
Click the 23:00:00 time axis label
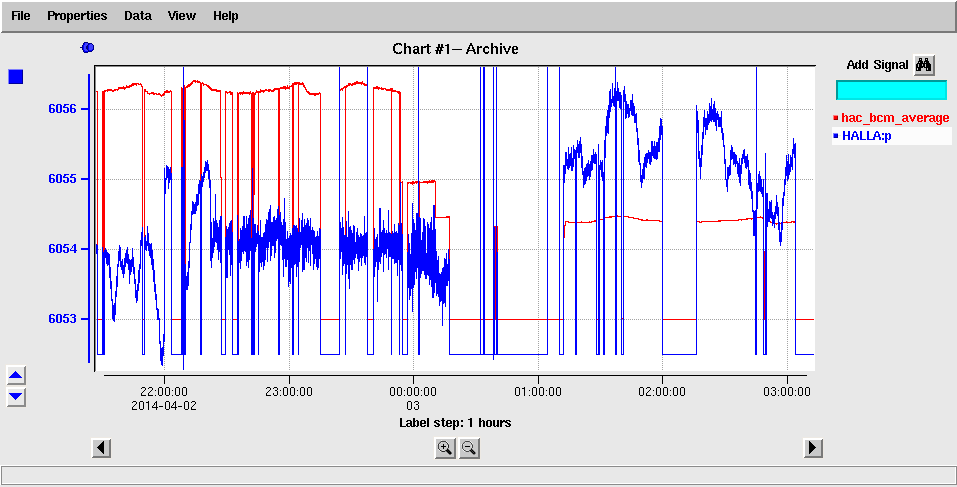289,392
